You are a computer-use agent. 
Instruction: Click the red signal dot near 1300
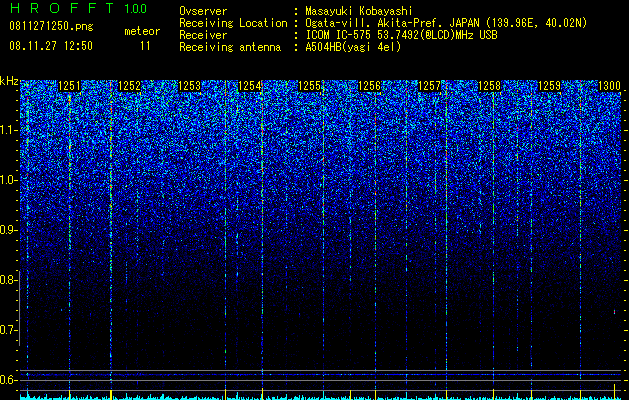(x=615, y=312)
